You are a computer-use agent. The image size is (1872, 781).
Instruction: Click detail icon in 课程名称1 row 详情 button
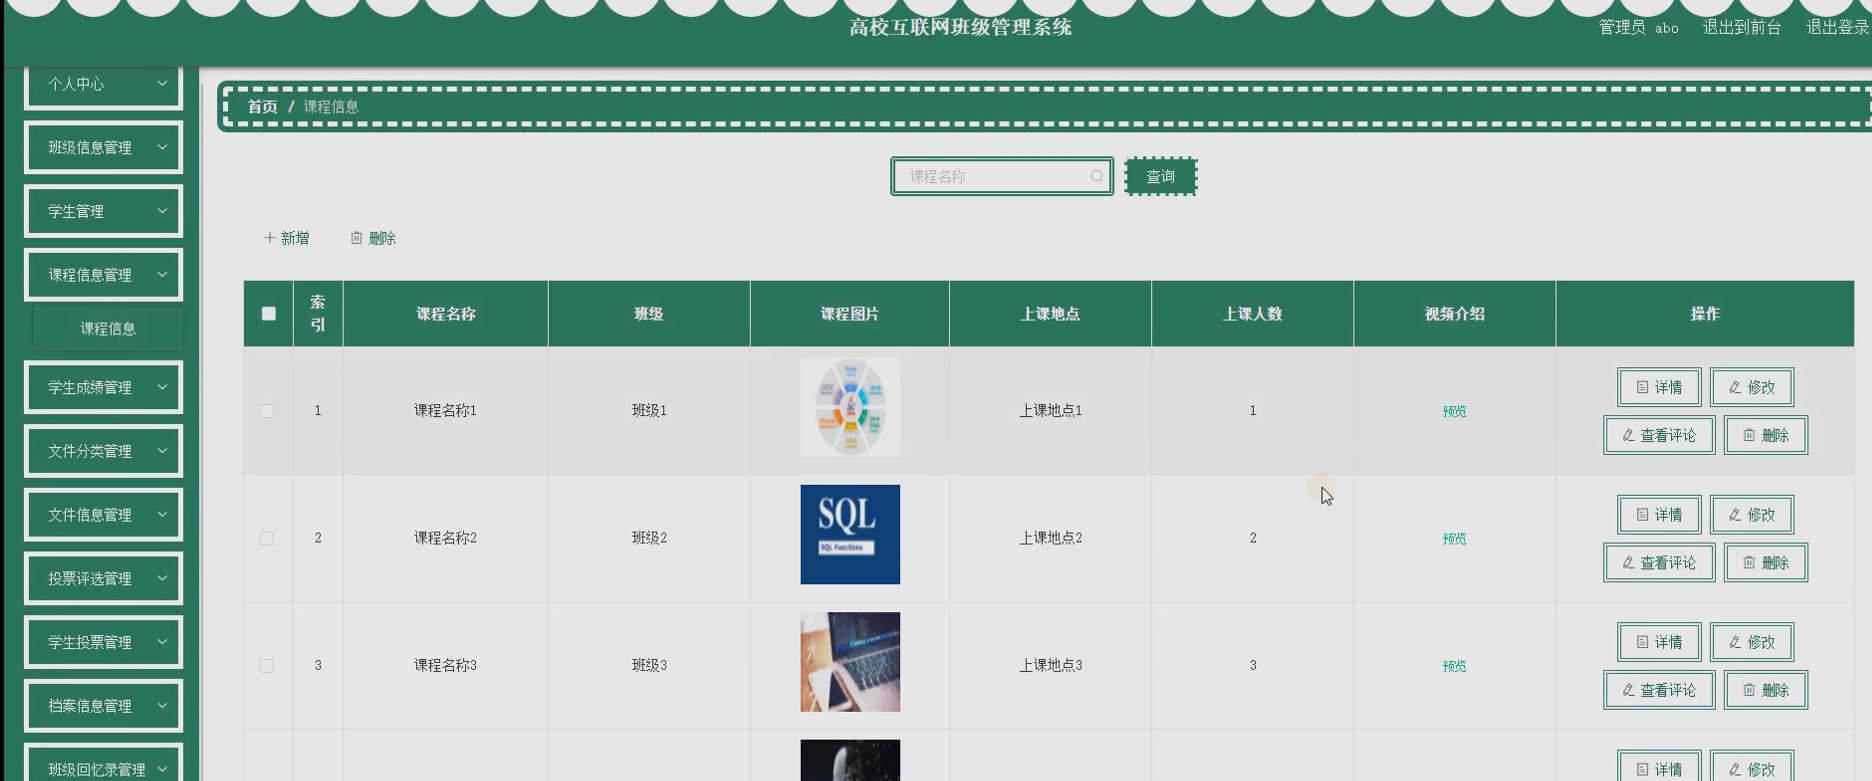pos(1642,387)
